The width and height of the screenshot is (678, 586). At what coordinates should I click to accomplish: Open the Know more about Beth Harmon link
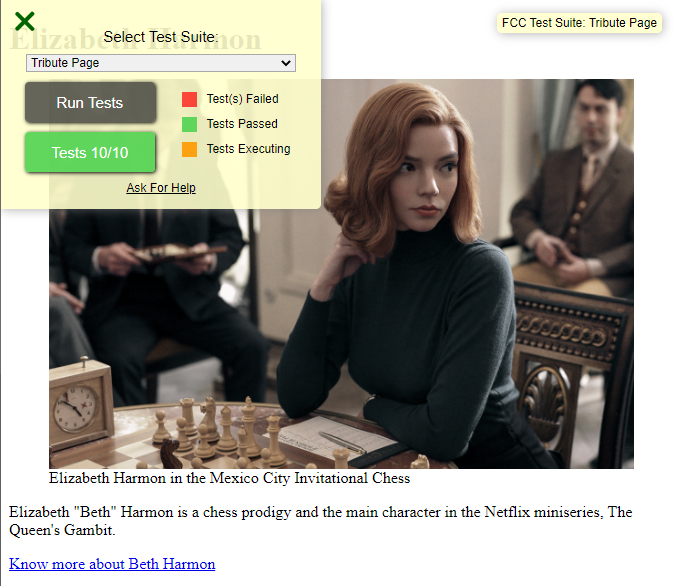[x=112, y=564]
